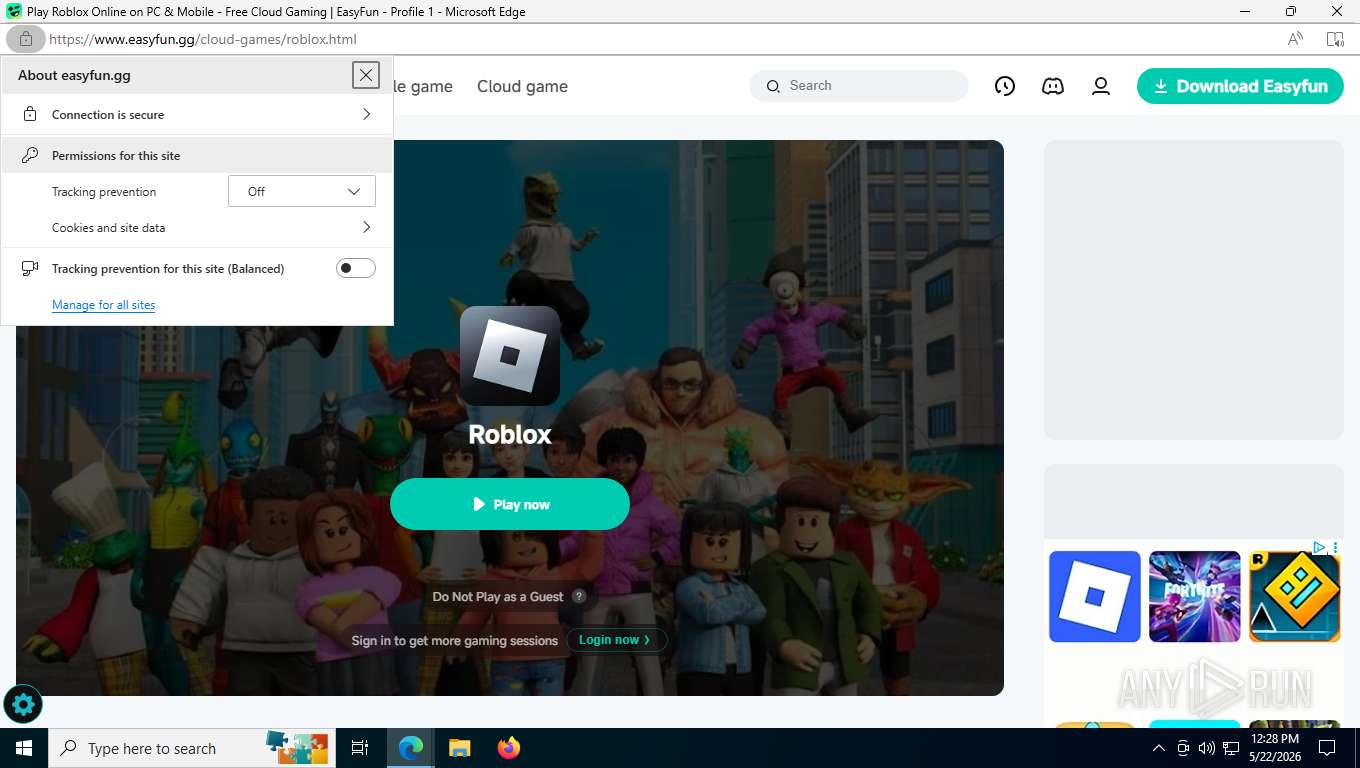The image size is (1360, 768).
Task: Click the address bar URL
Action: (203, 39)
